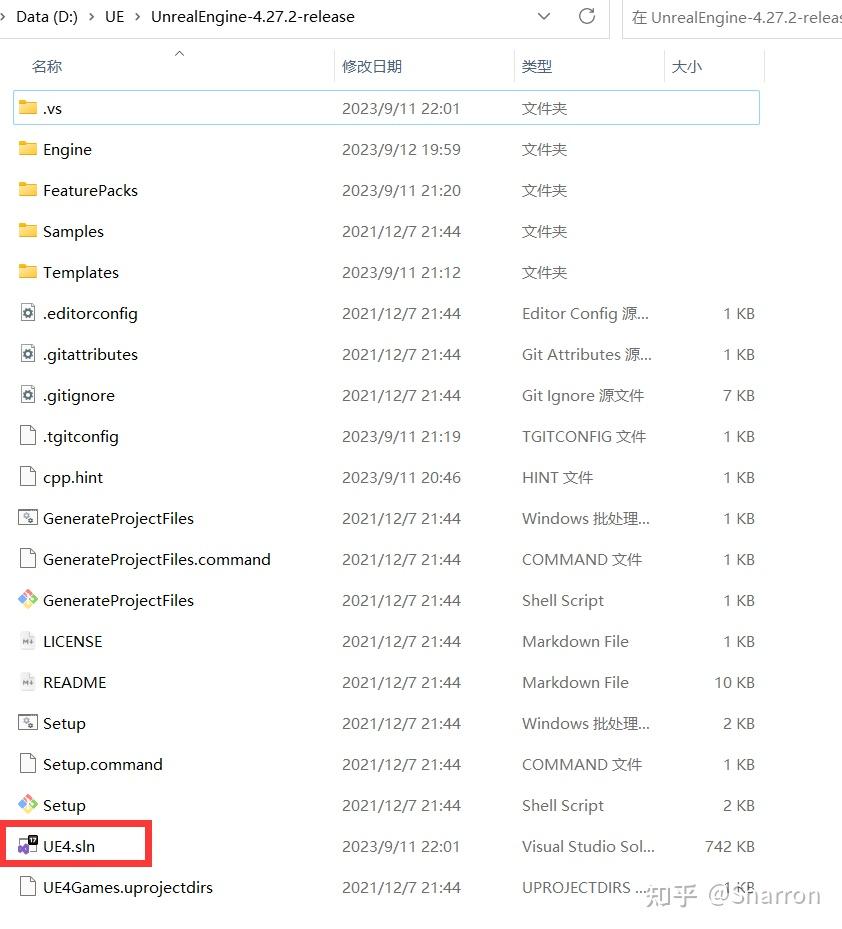
Task: Click the Engine folder icon
Action: [28, 148]
